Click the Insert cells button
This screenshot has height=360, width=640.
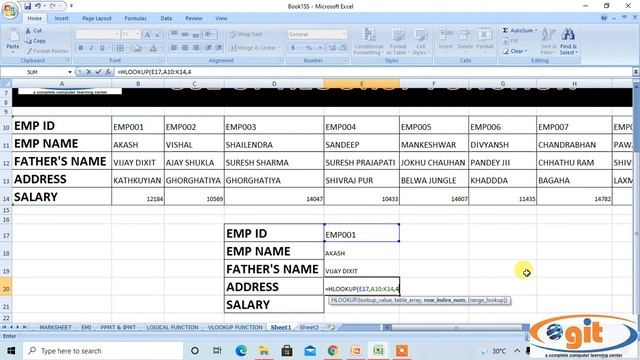(445, 38)
